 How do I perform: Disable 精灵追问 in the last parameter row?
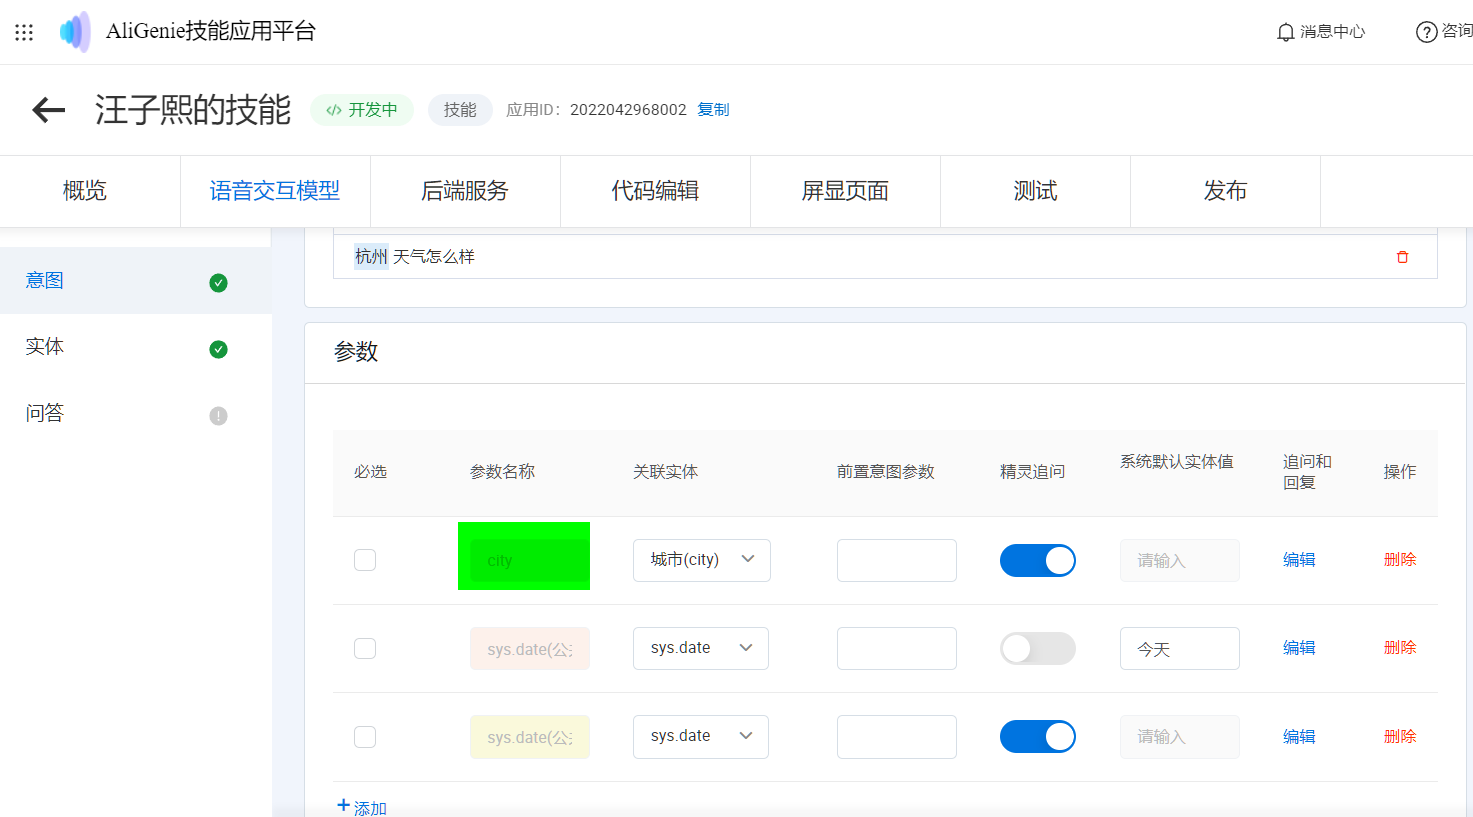click(x=1038, y=736)
